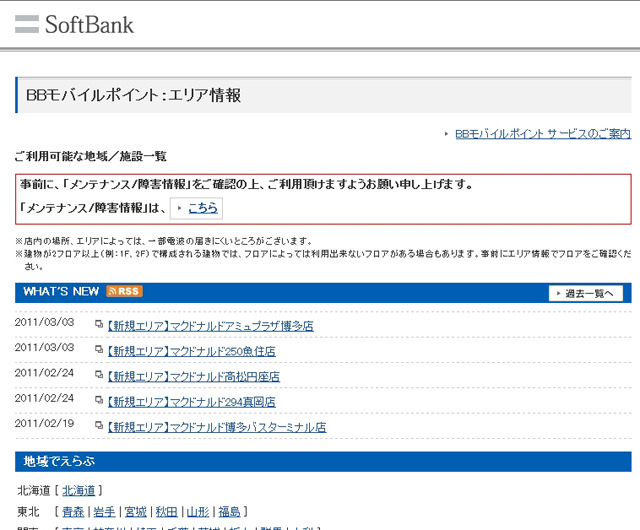Image resolution: width=640 pixels, height=530 pixels.
Task: Open マクドナルド博多バスターミナル店 news link
Action: [217, 427]
